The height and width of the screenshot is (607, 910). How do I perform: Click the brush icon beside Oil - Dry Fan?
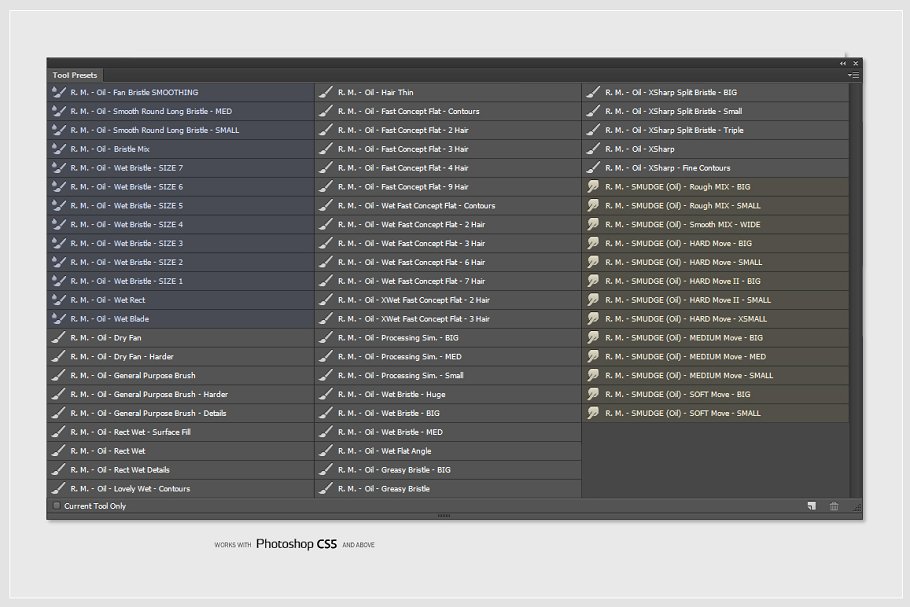coord(58,338)
